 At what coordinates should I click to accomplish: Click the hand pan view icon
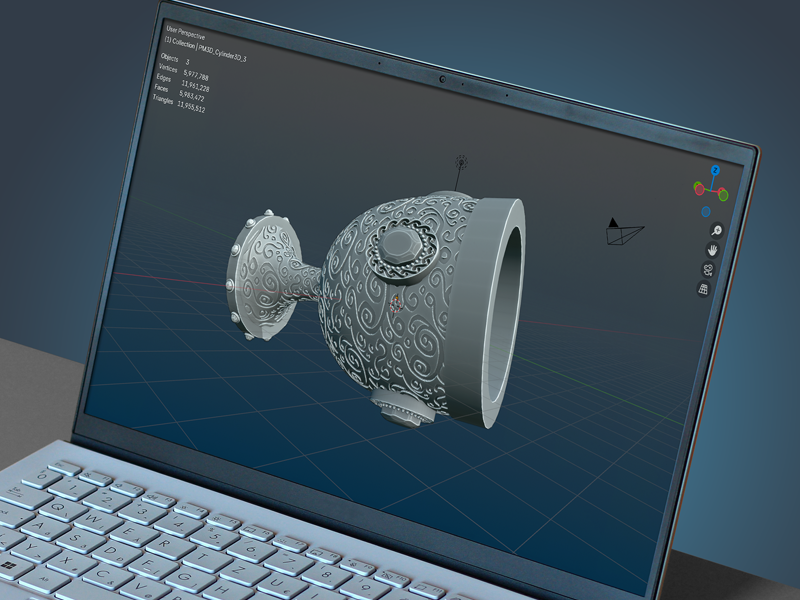point(712,250)
